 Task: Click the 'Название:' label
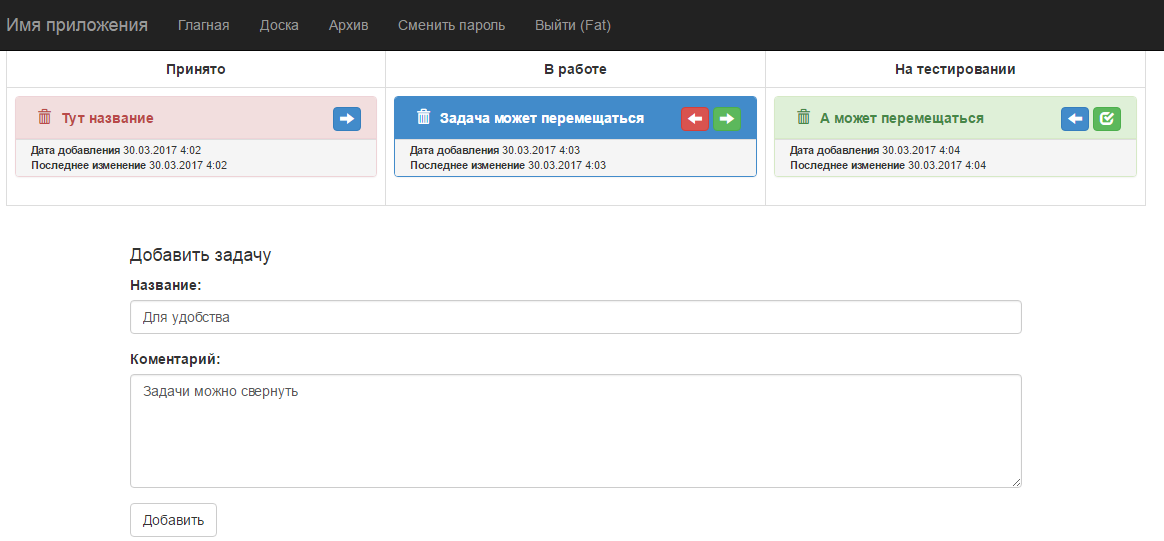pos(166,285)
